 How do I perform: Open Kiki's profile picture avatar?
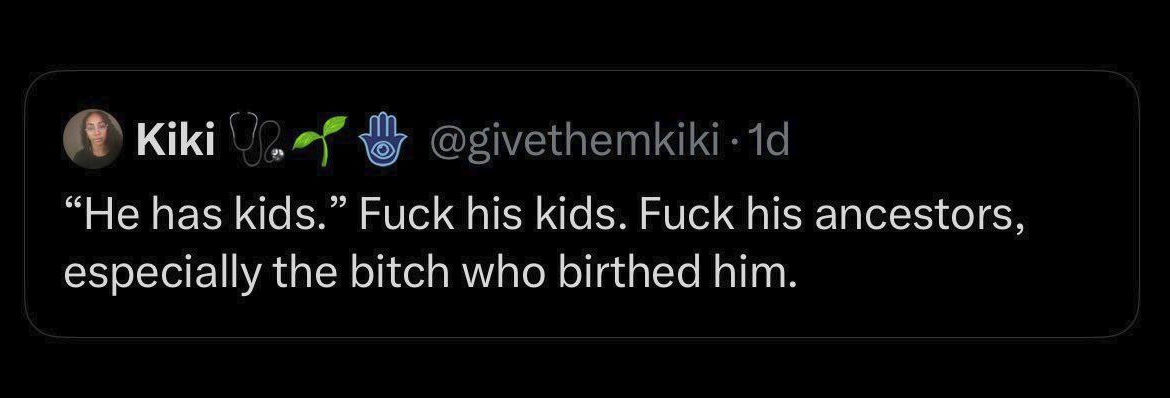93,138
